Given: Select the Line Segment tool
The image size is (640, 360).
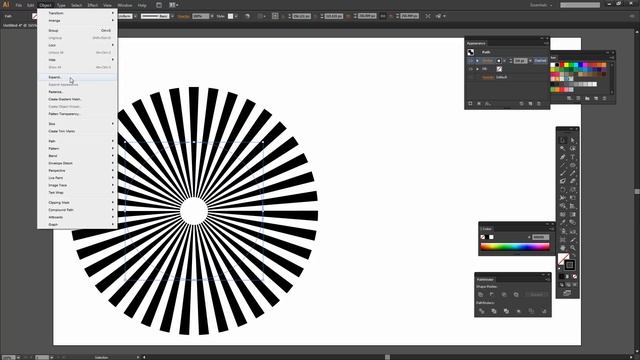Looking at the screenshot, I should click(563, 165).
